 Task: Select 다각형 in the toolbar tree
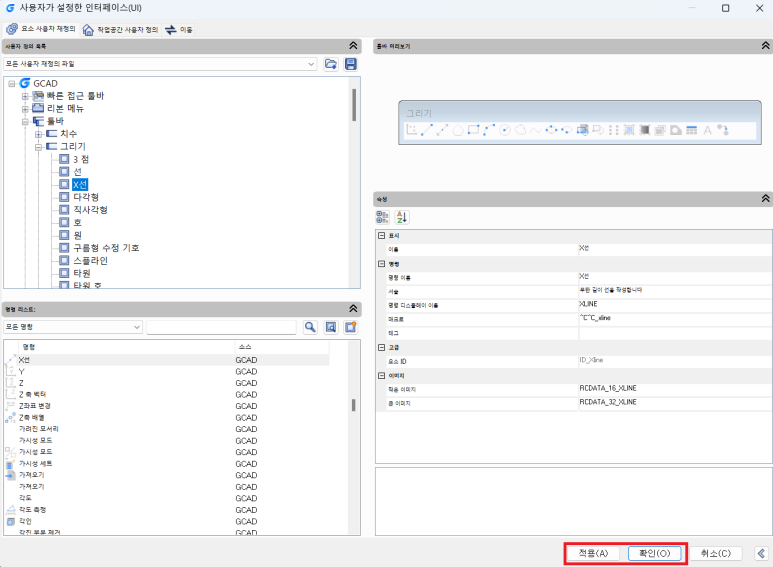(86, 197)
